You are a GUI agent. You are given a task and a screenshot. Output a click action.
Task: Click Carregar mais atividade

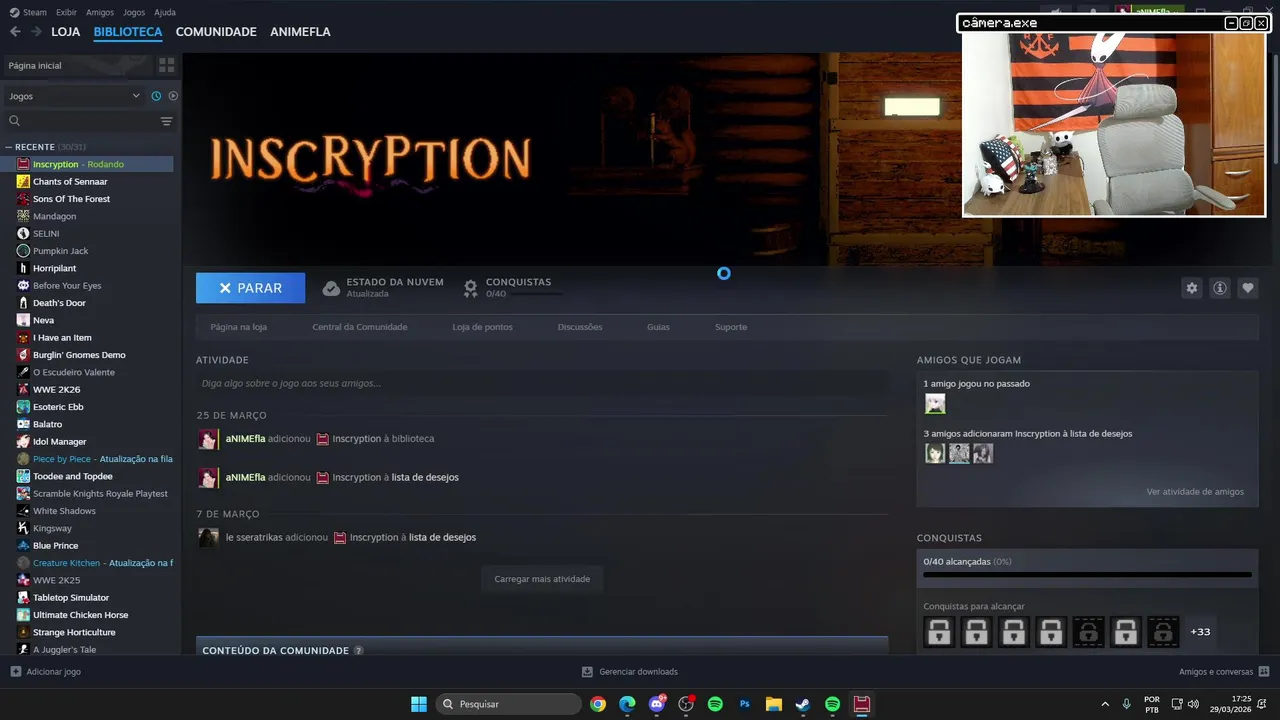(542, 579)
